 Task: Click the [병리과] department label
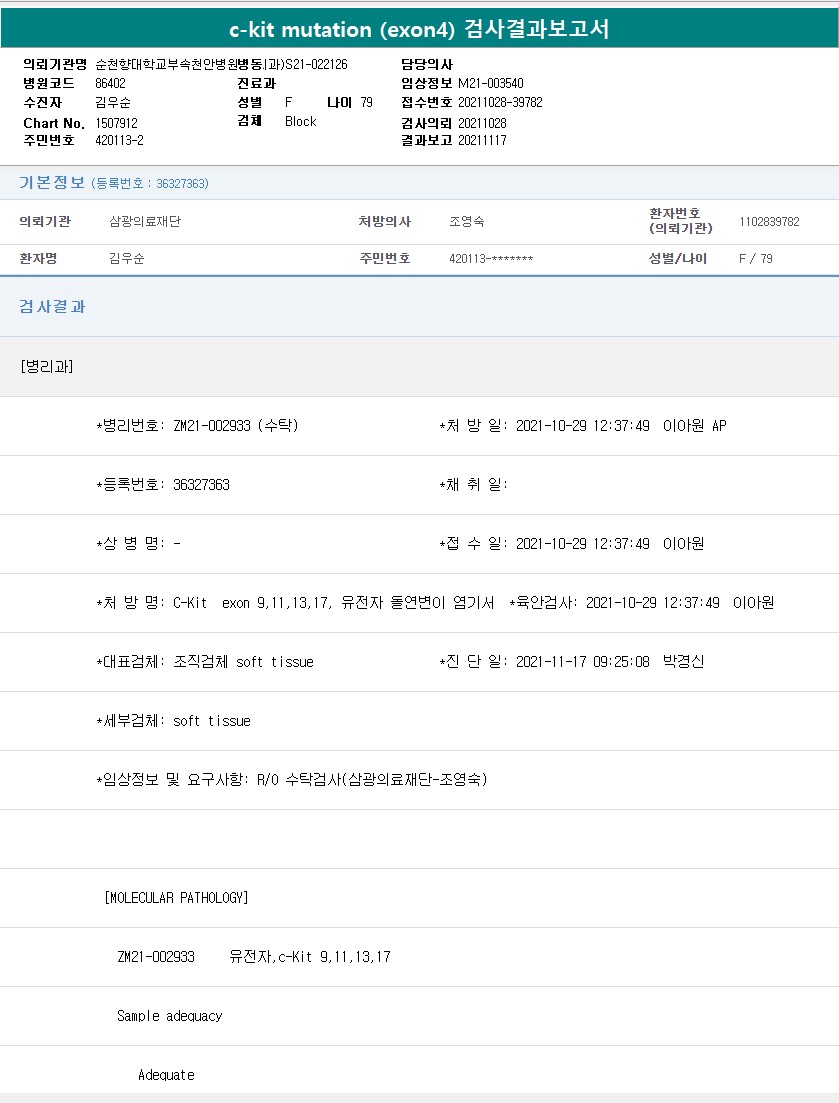pos(47,366)
